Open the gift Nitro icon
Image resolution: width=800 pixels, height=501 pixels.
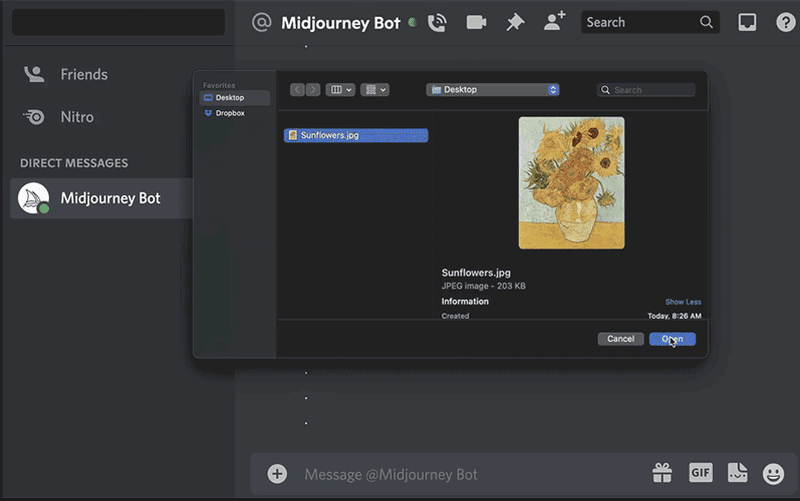[x=662, y=473]
